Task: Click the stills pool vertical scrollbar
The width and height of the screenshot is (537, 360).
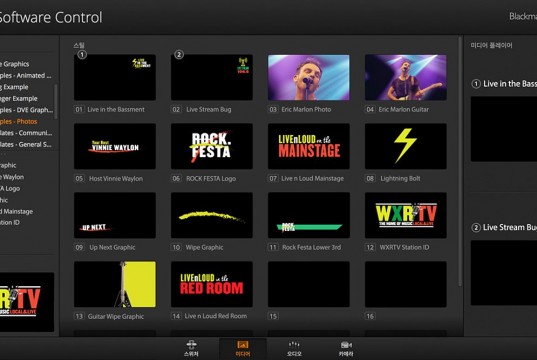Action: point(460,161)
